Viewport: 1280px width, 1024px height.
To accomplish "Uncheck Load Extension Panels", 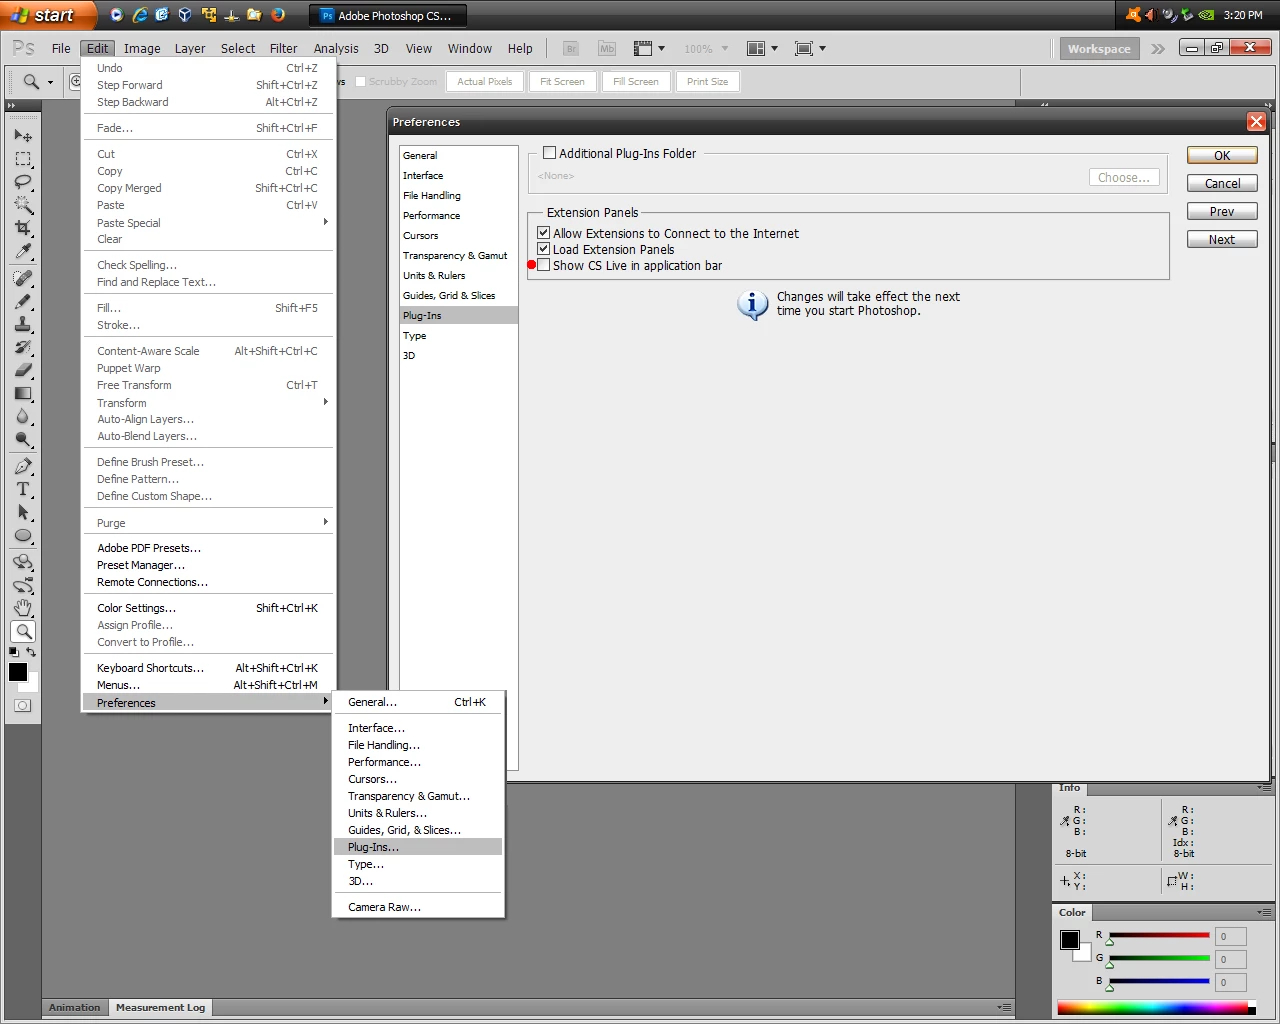I will click(544, 249).
